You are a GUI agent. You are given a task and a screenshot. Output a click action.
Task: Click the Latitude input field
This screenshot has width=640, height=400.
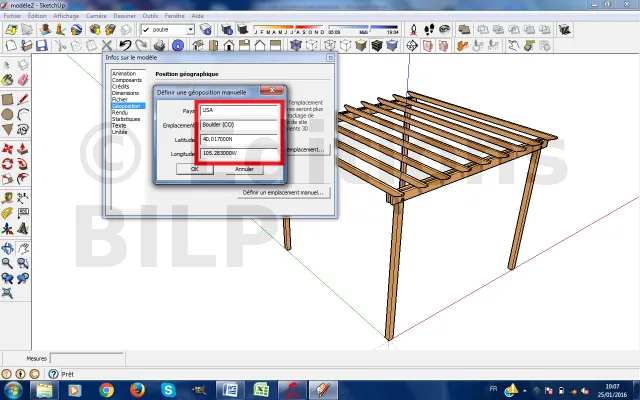(238, 139)
